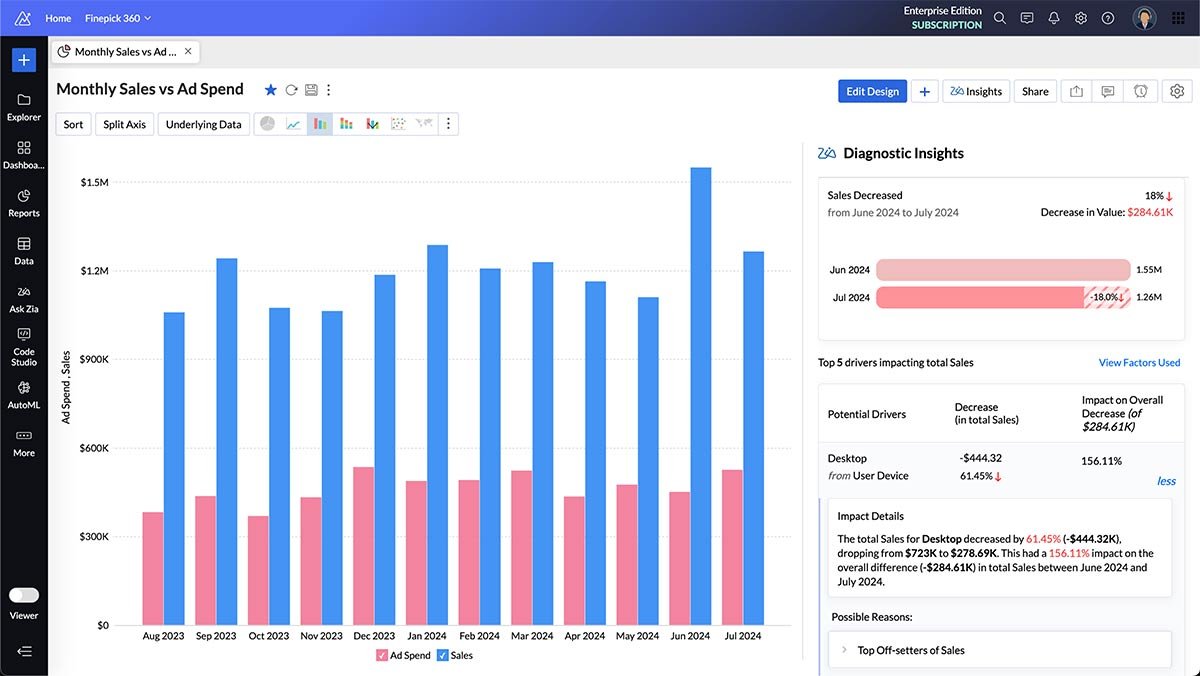Viewport: 1200px width, 676px height.
Task: Uncheck the Ad Spend legend checkbox
Action: [382, 655]
